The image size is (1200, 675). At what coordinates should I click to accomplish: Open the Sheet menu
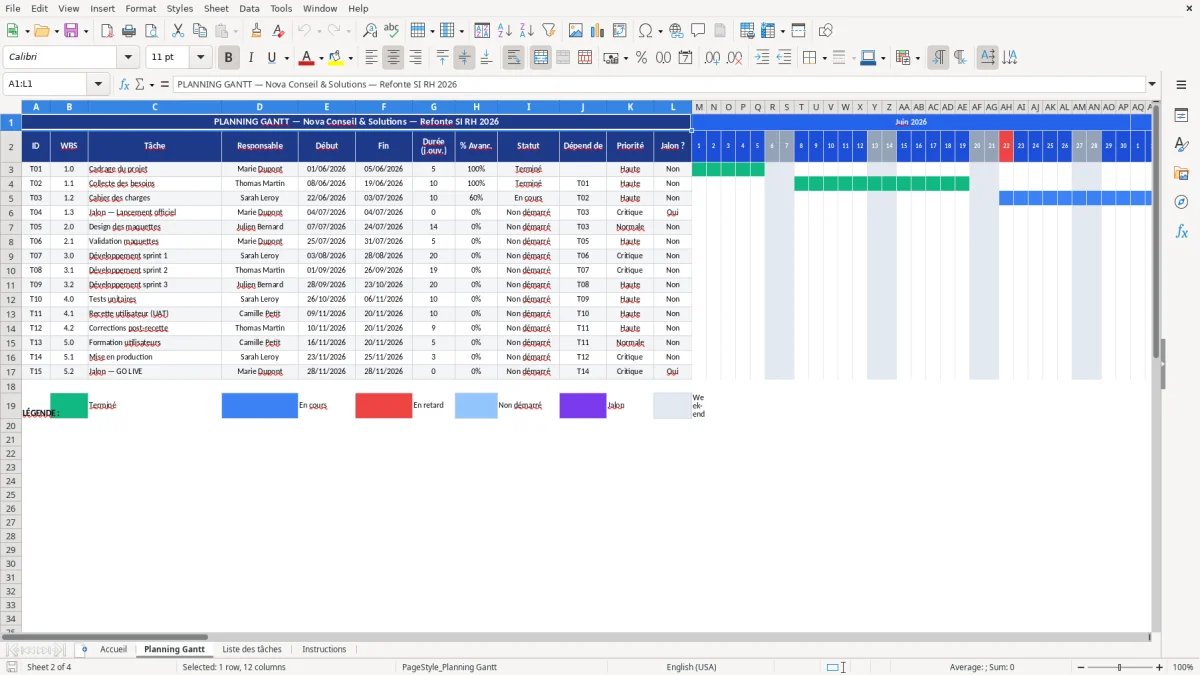click(x=216, y=8)
